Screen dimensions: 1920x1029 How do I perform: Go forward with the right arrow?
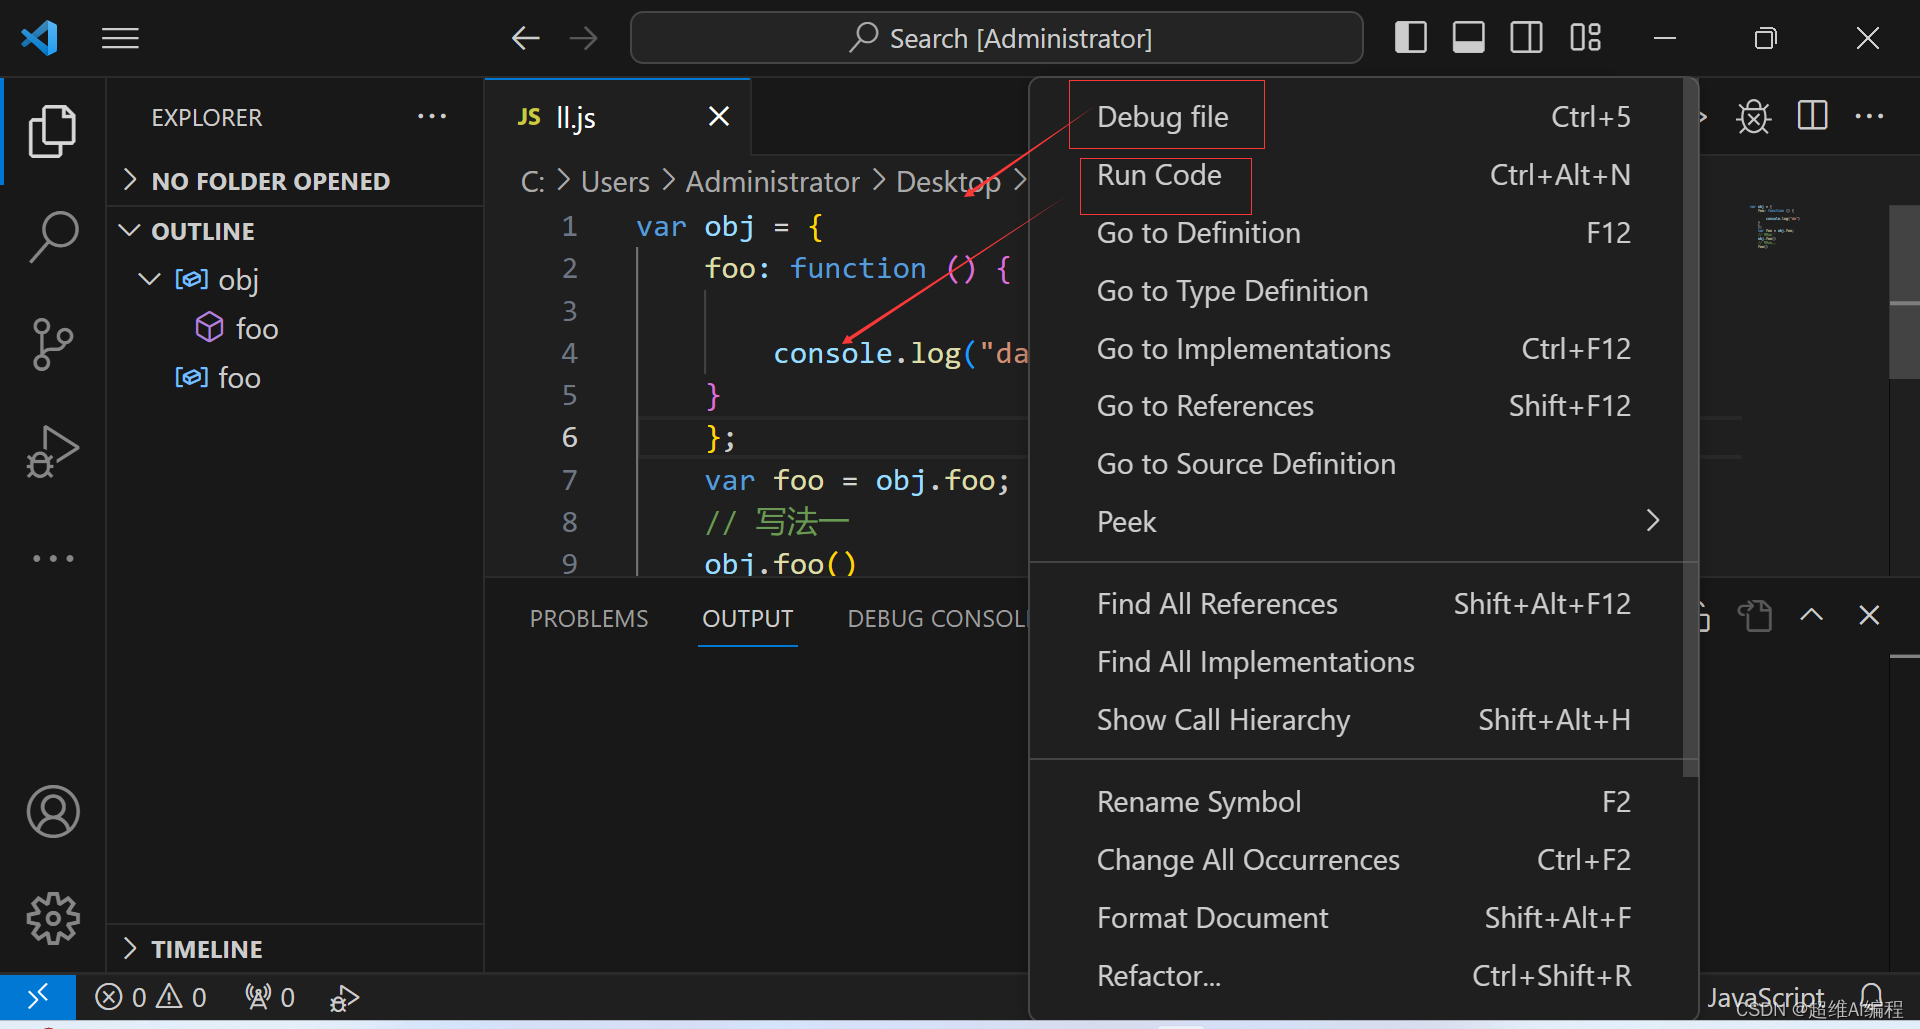coord(583,38)
